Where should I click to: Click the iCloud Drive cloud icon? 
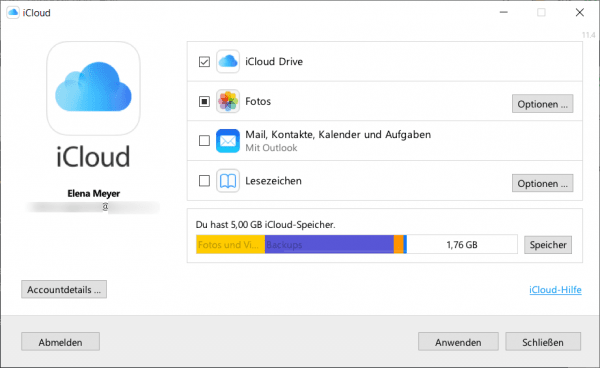[228, 61]
